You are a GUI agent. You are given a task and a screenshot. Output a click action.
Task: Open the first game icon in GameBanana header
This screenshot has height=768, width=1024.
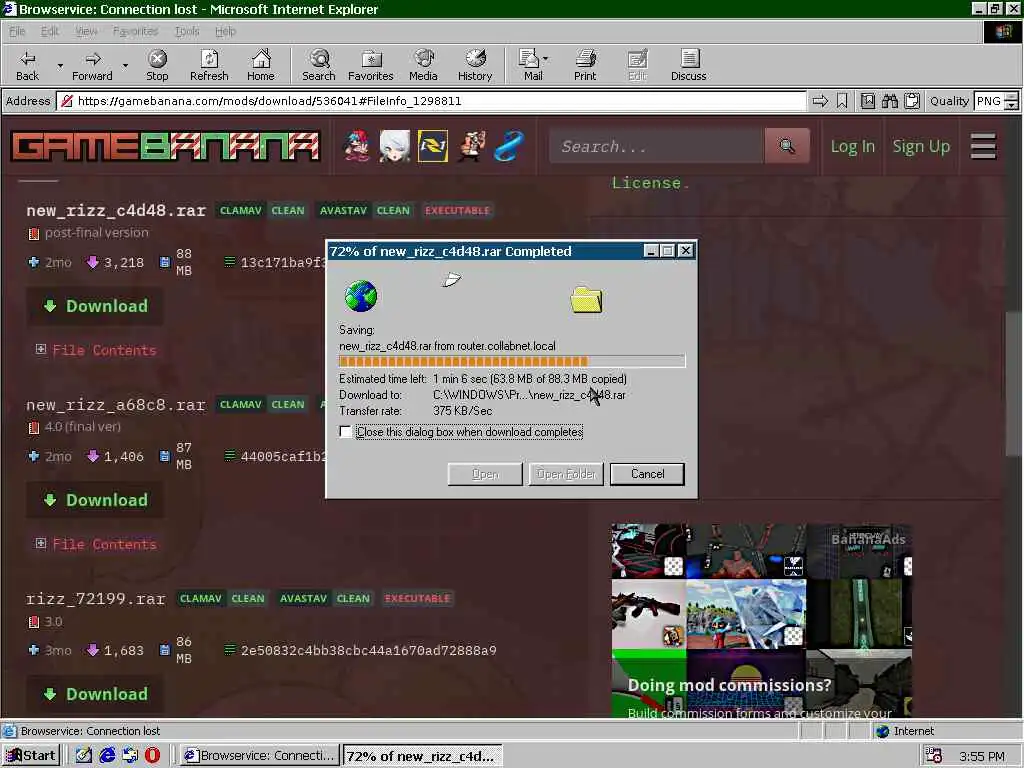(x=357, y=146)
